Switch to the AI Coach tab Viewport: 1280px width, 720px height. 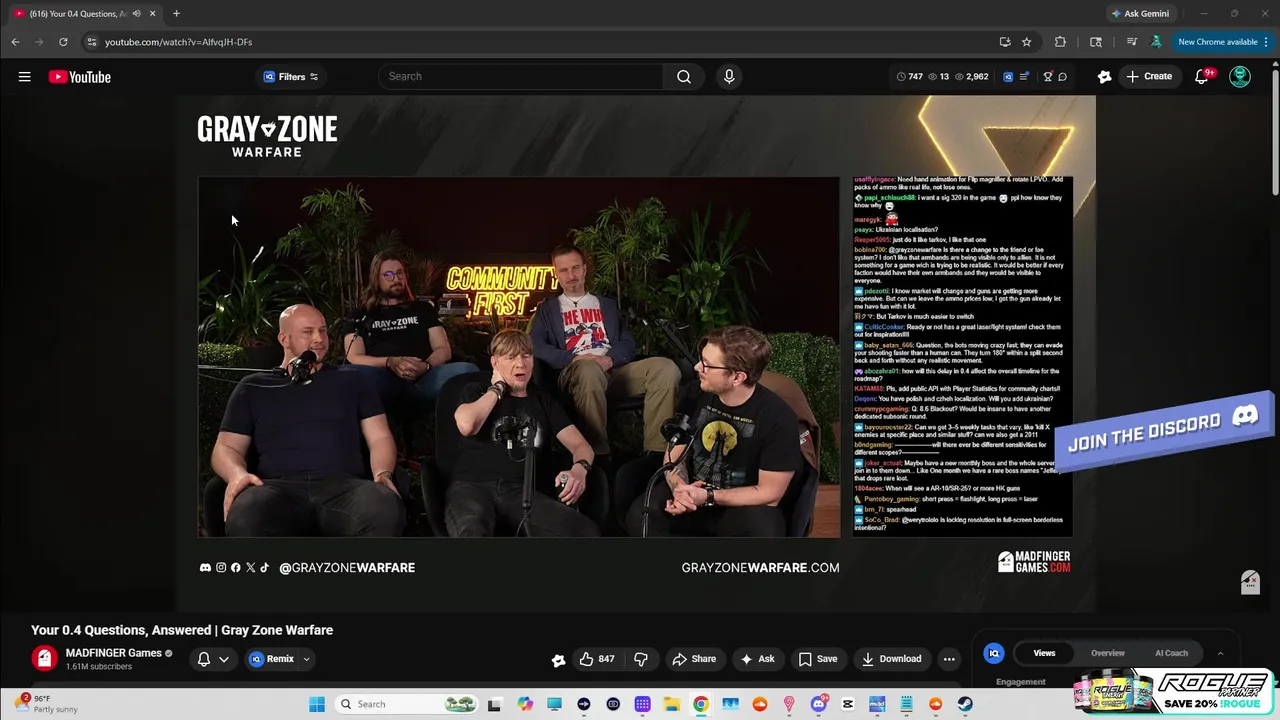[1171, 653]
